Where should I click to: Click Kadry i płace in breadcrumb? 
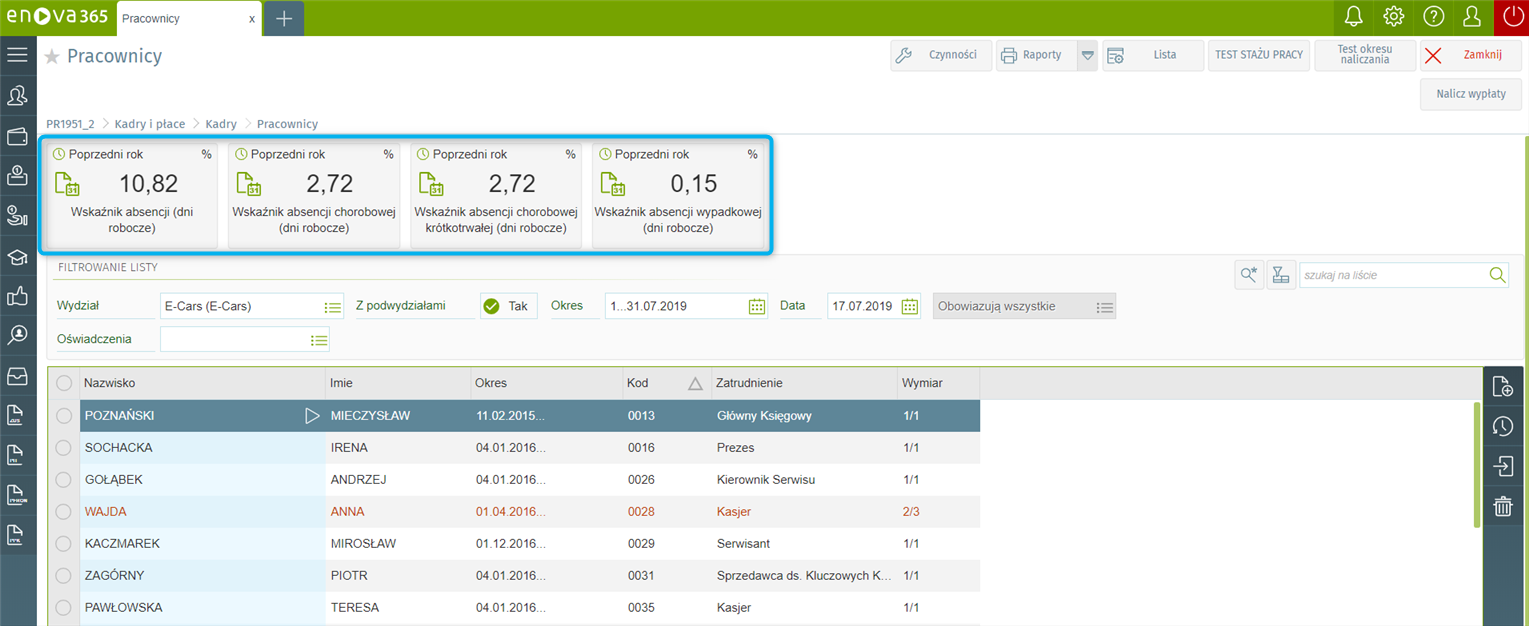[x=150, y=124]
